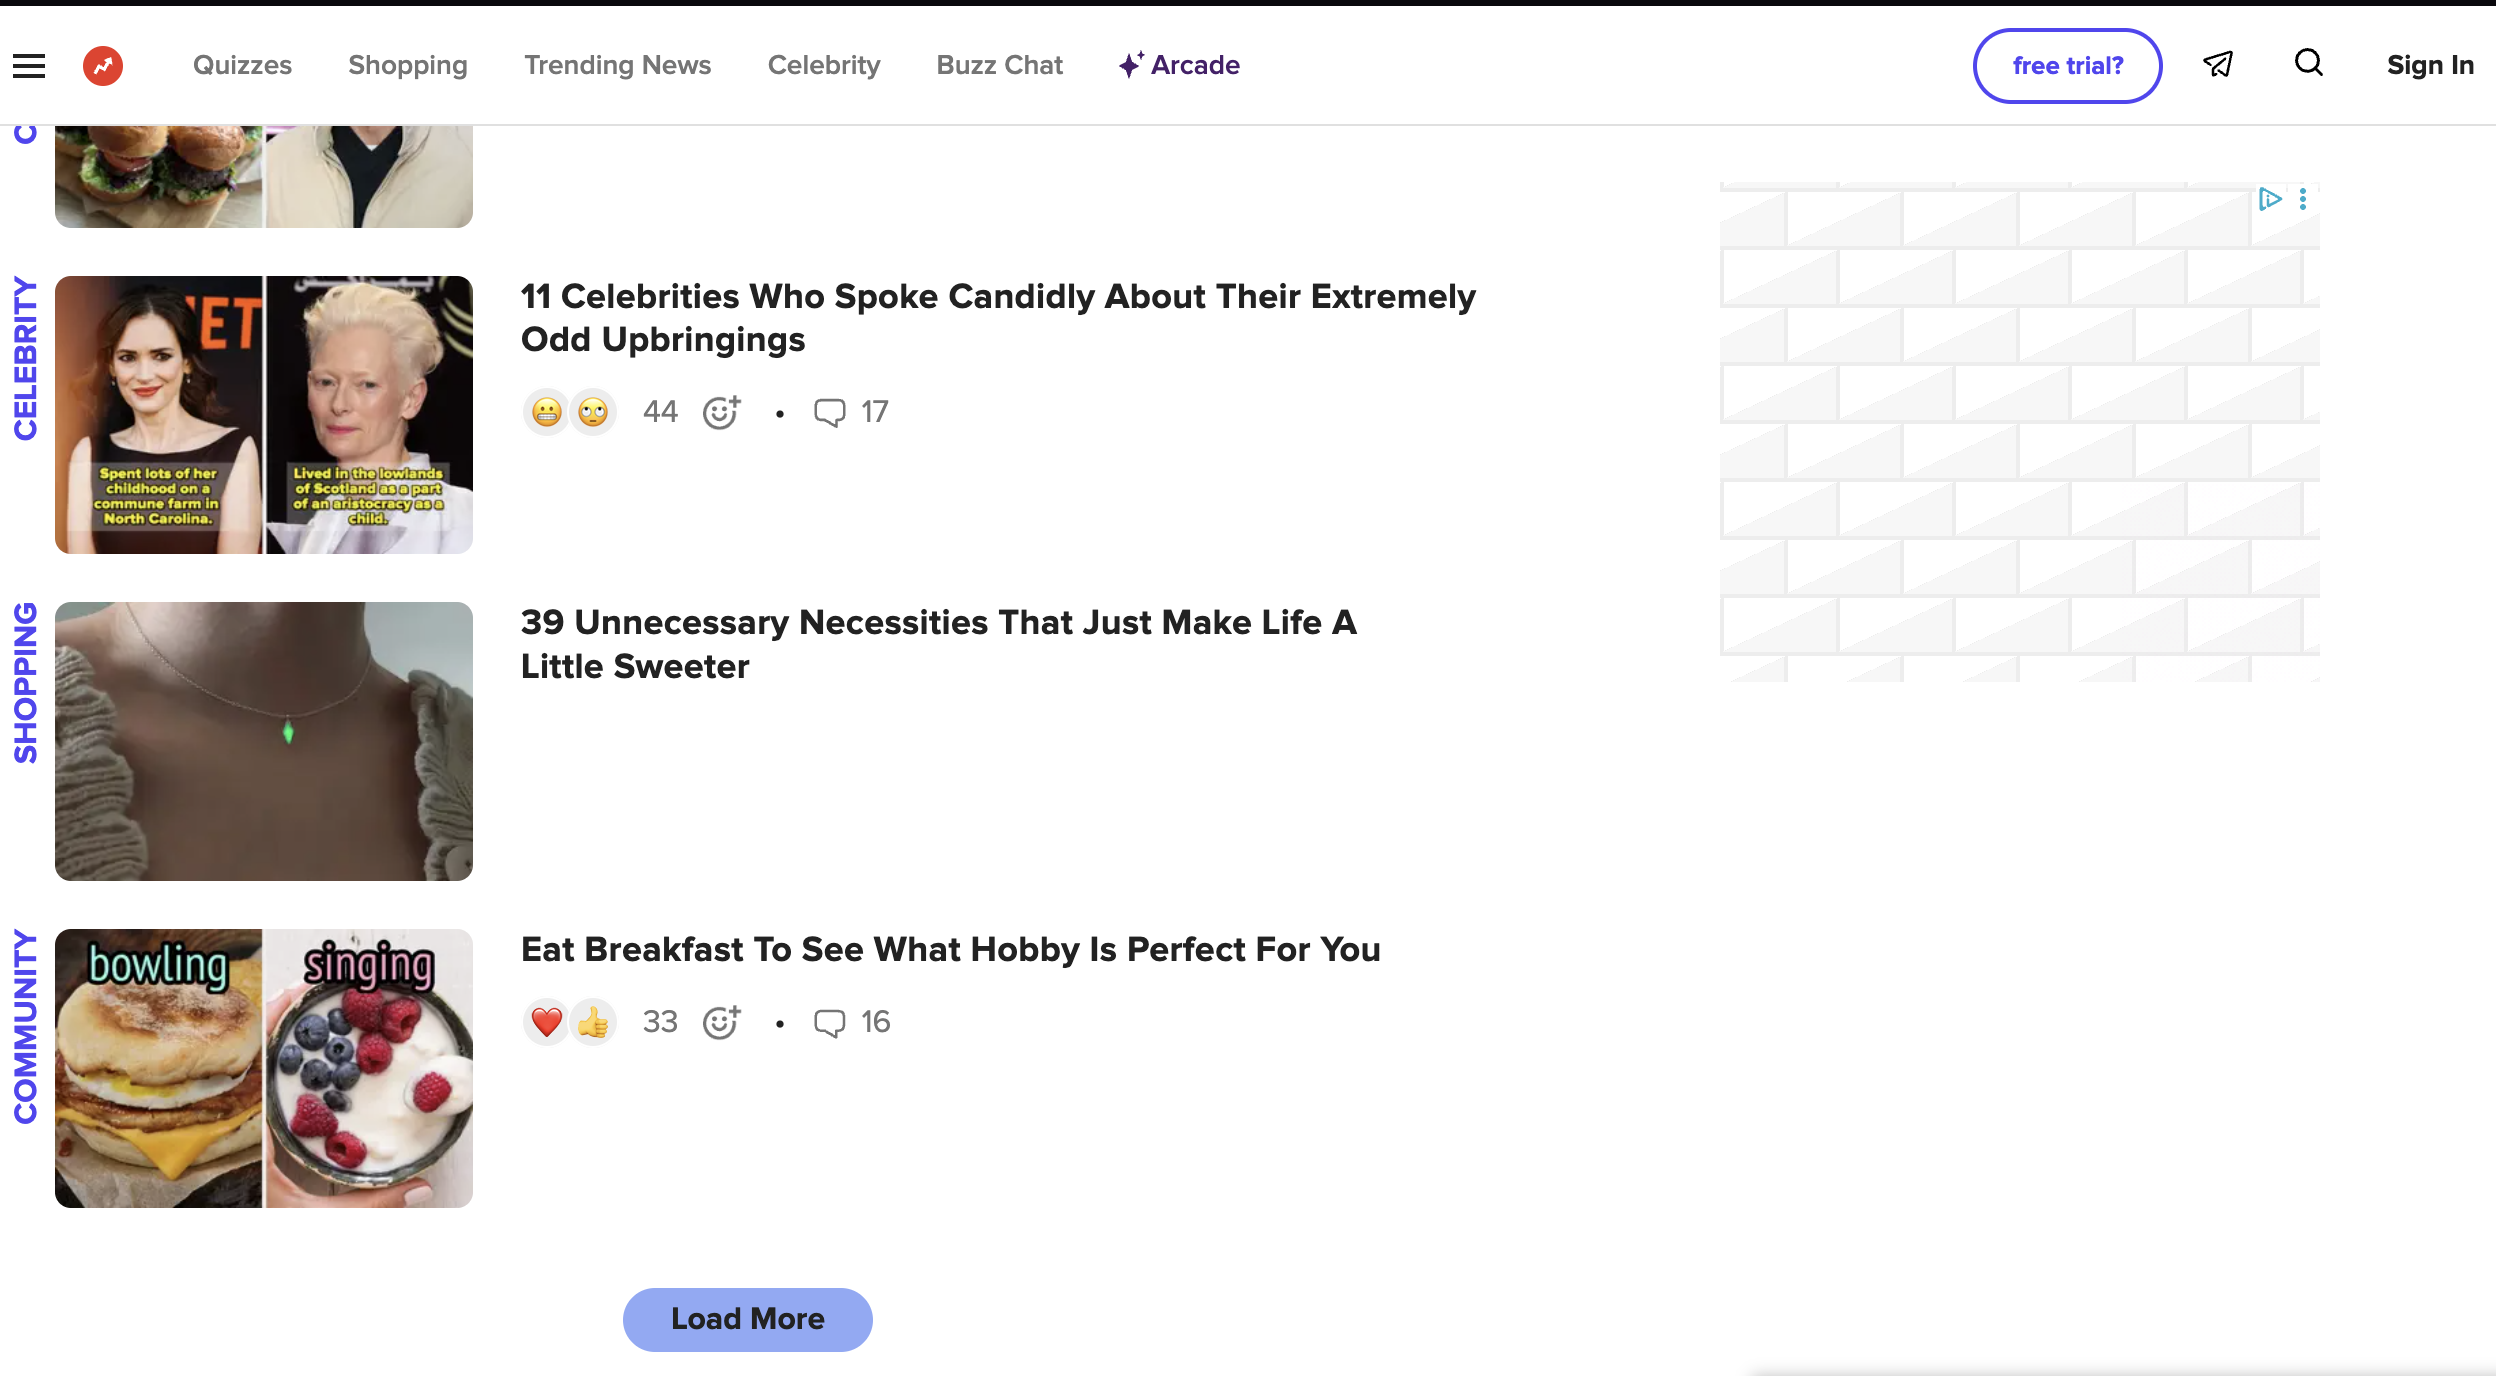Open the ad options three-dot menu

(x=2303, y=199)
